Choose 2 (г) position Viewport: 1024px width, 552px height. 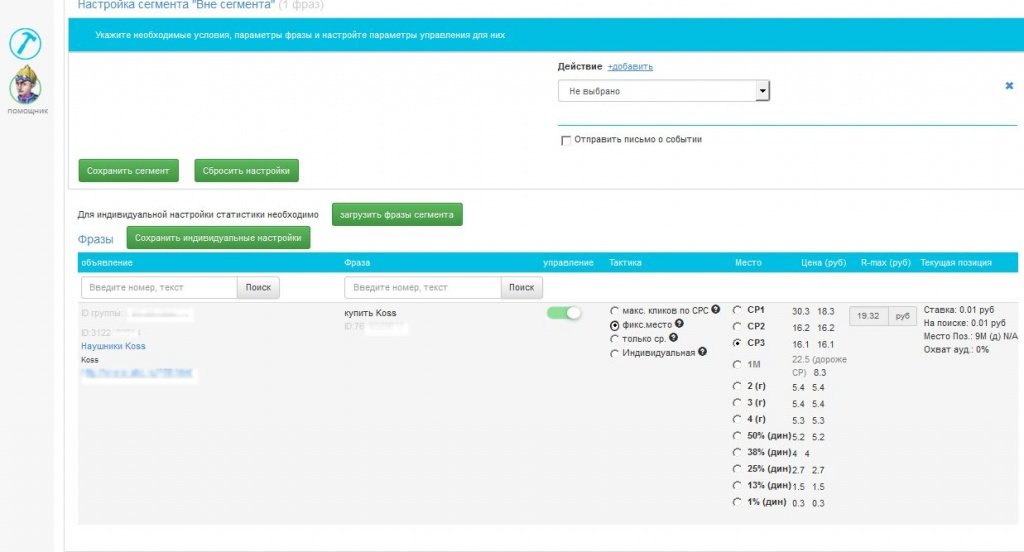pyautogui.click(x=737, y=386)
